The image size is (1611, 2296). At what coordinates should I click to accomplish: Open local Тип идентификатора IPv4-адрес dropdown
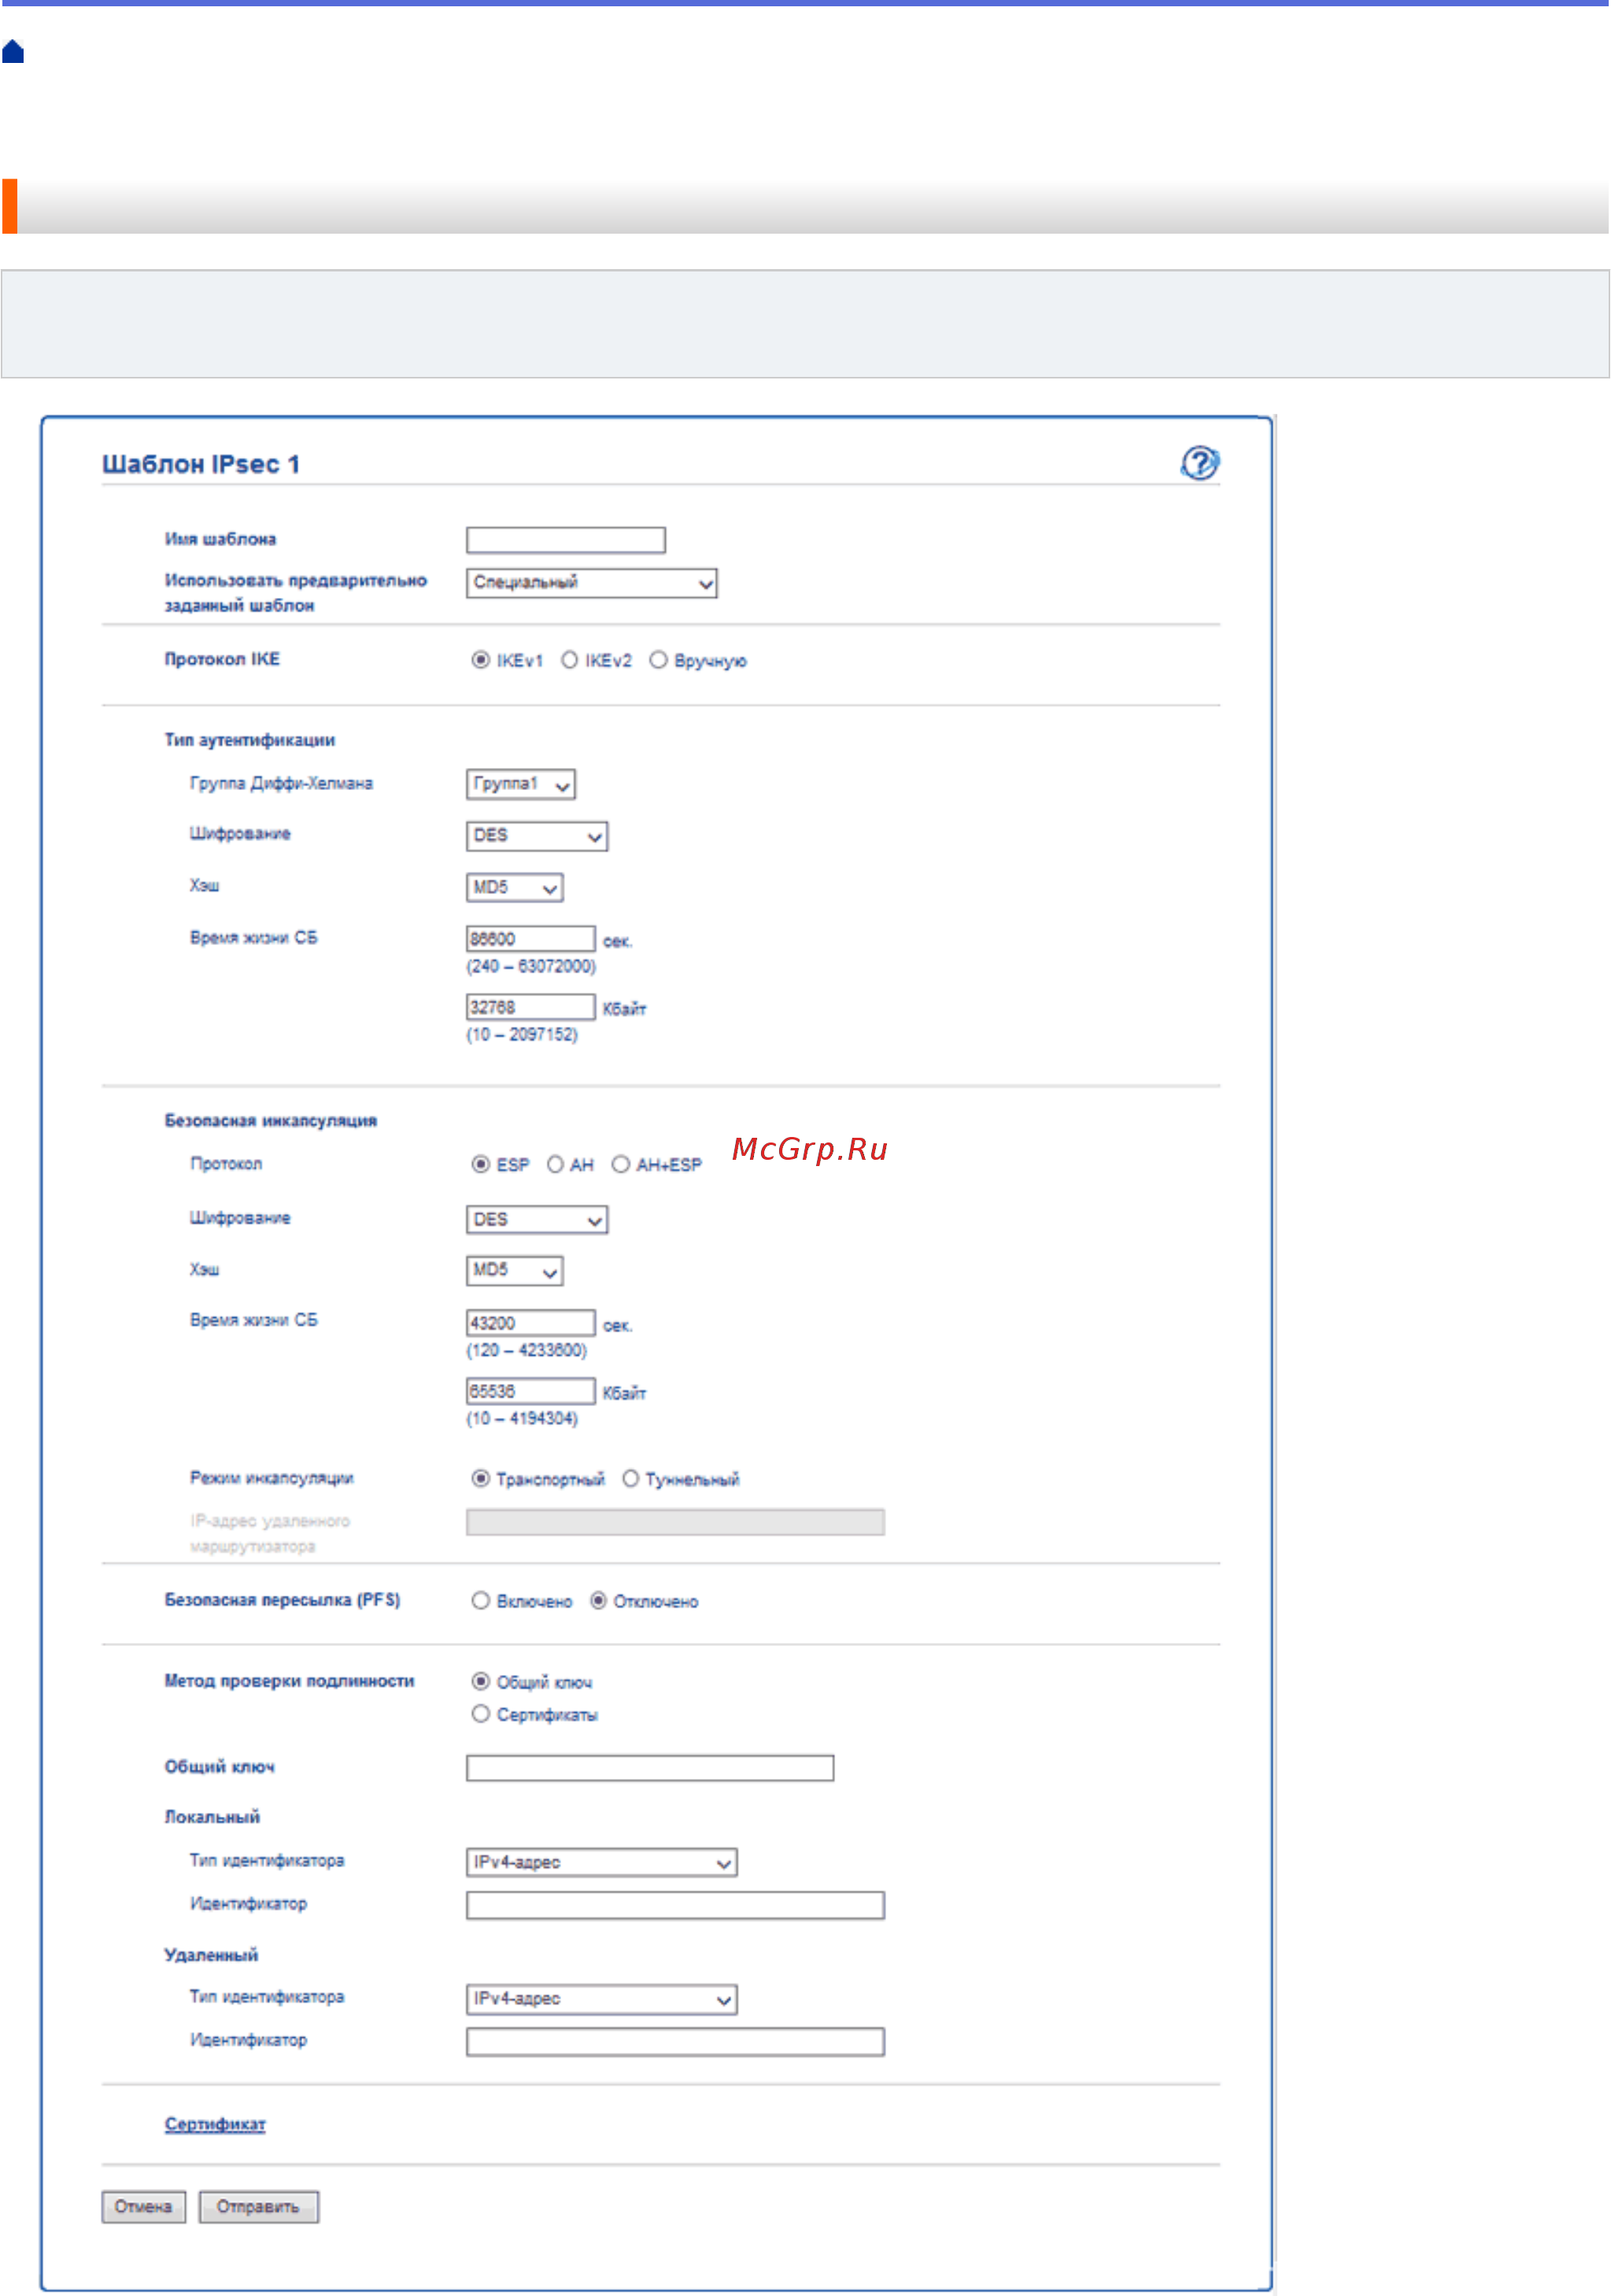click(601, 1862)
